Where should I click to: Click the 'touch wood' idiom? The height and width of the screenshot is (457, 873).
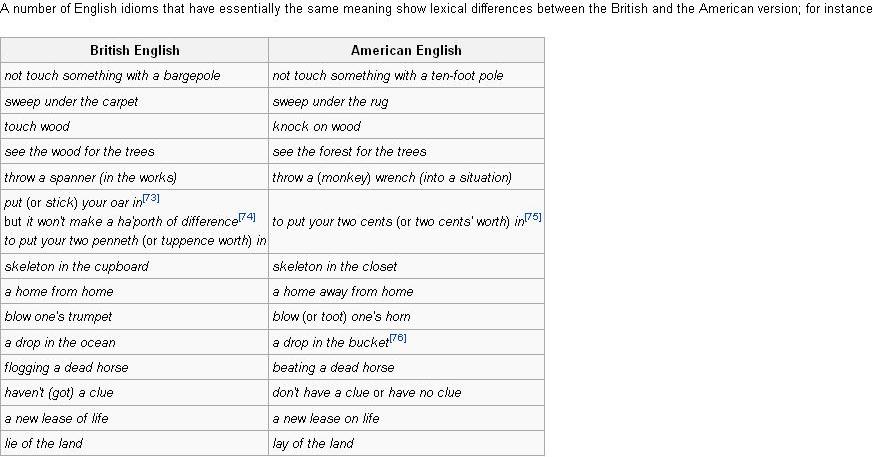point(37,126)
